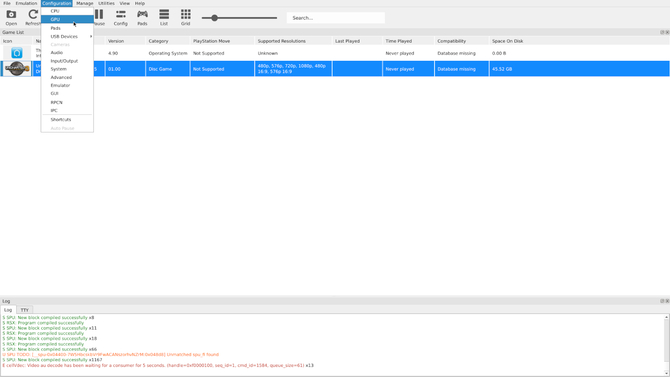Click the Pause toolbar icon

99,18
